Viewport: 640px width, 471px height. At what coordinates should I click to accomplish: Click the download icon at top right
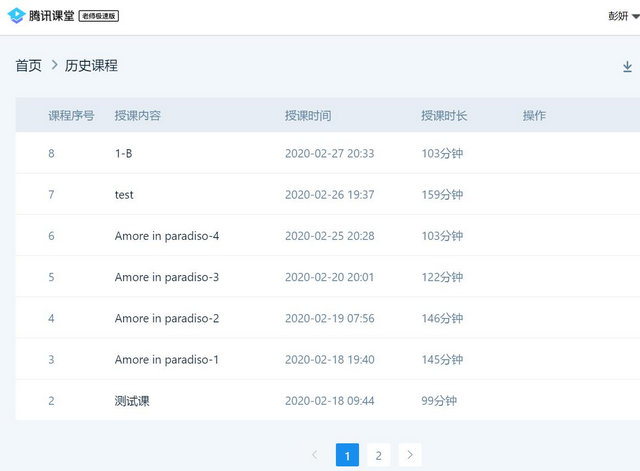tap(627, 67)
